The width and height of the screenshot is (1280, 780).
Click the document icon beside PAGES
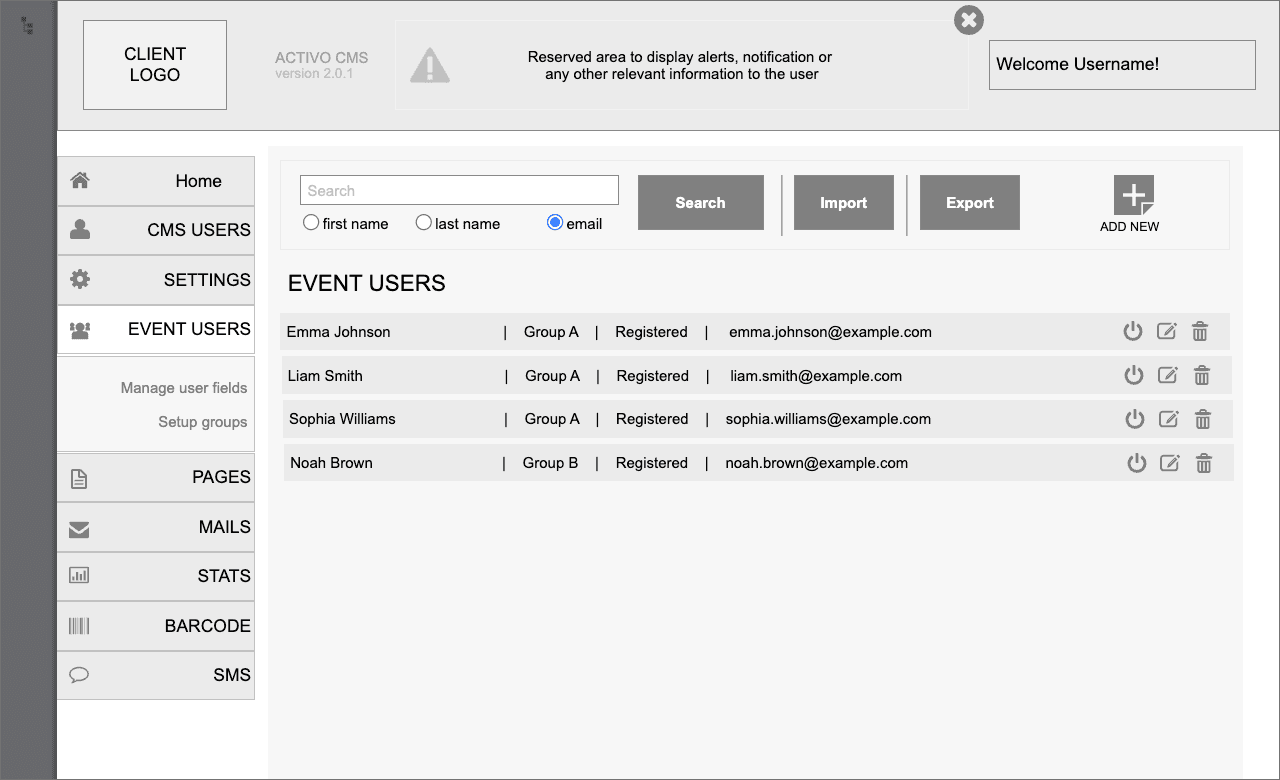pyautogui.click(x=79, y=479)
